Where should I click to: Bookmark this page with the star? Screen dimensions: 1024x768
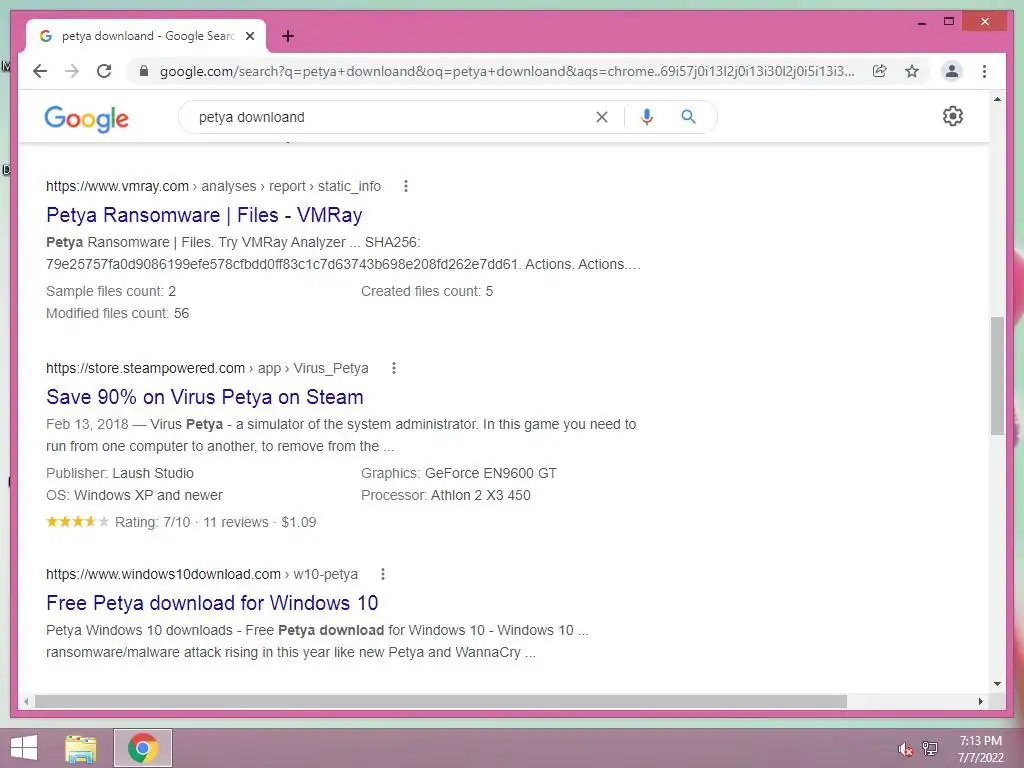[912, 71]
